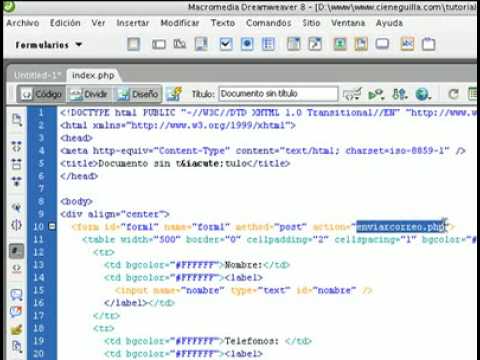This screenshot has width=480, height=360.
Task: Toggle Highlight Invalid Code button
Action: [17, 269]
